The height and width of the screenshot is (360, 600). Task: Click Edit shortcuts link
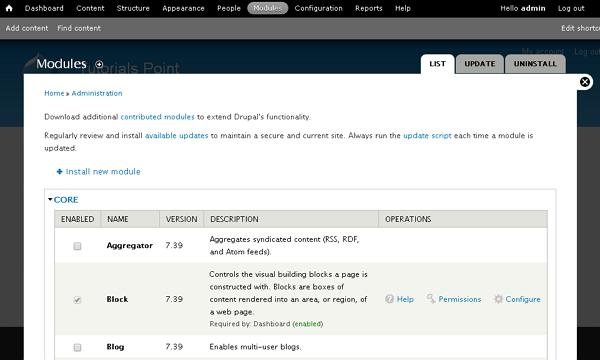(x=580, y=28)
